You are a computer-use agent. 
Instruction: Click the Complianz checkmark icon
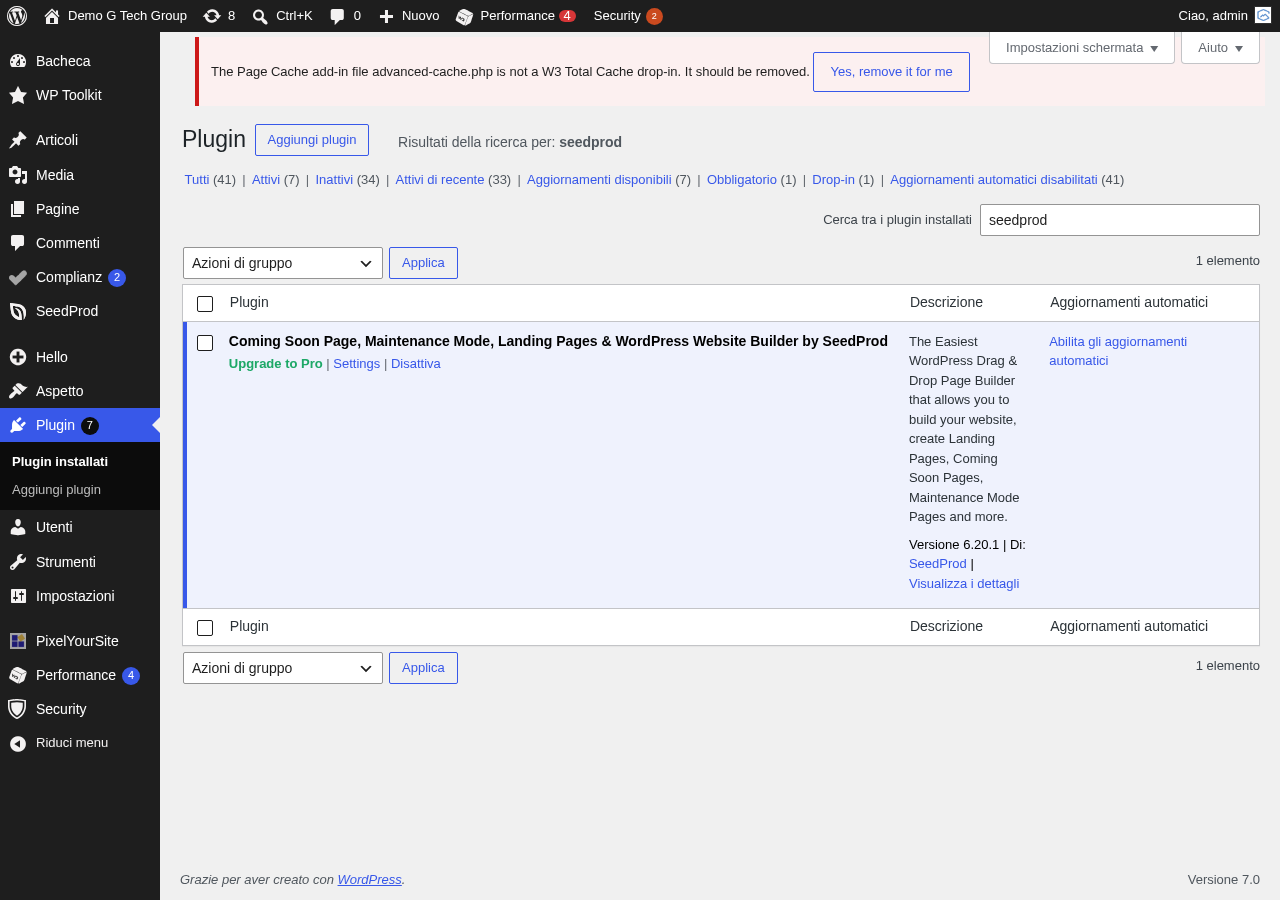18,277
